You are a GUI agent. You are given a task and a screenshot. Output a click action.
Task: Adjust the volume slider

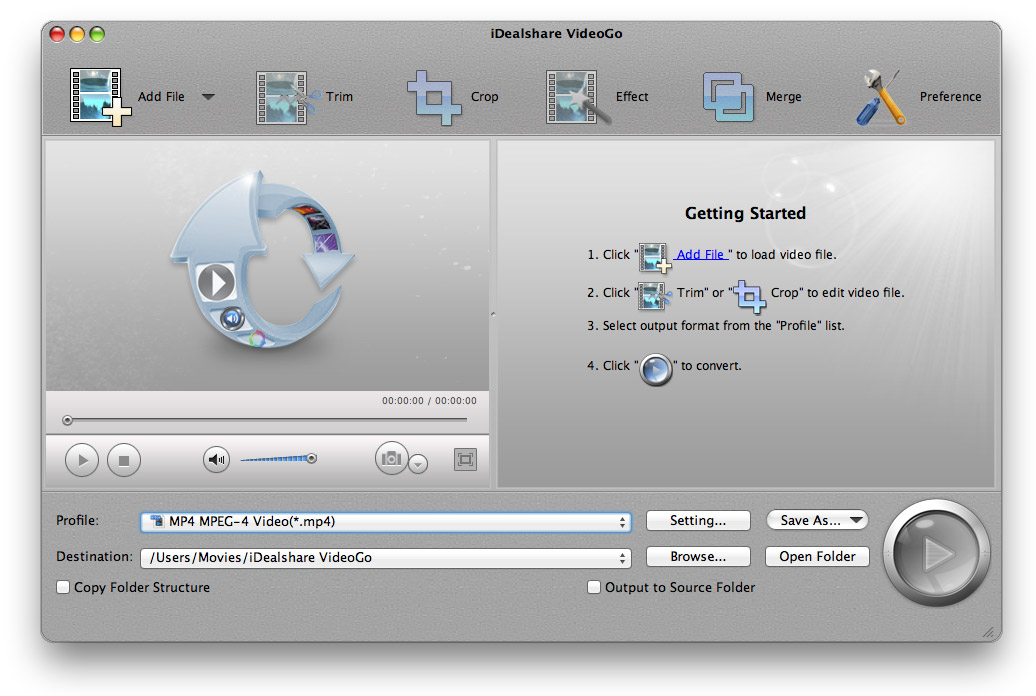click(x=278, y=459)
